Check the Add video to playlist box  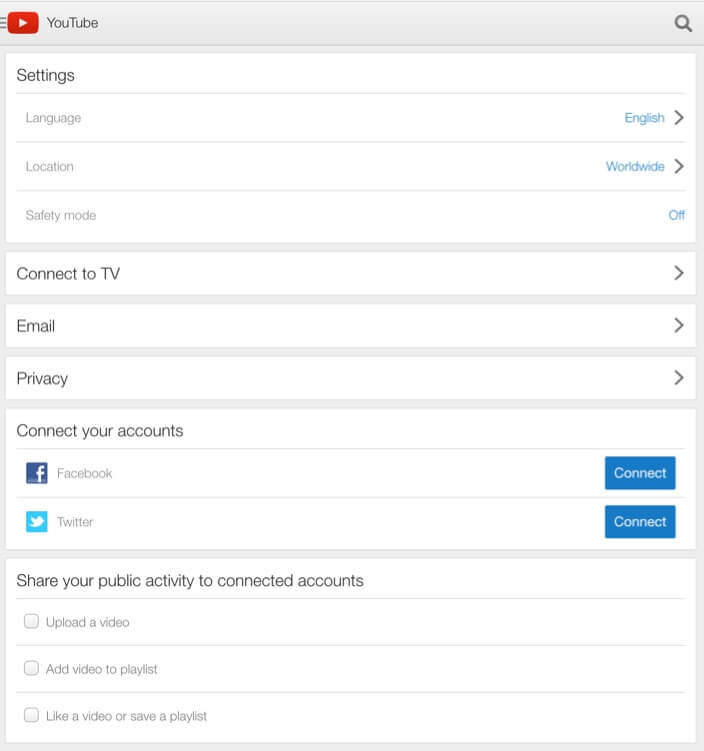point(32,669)
